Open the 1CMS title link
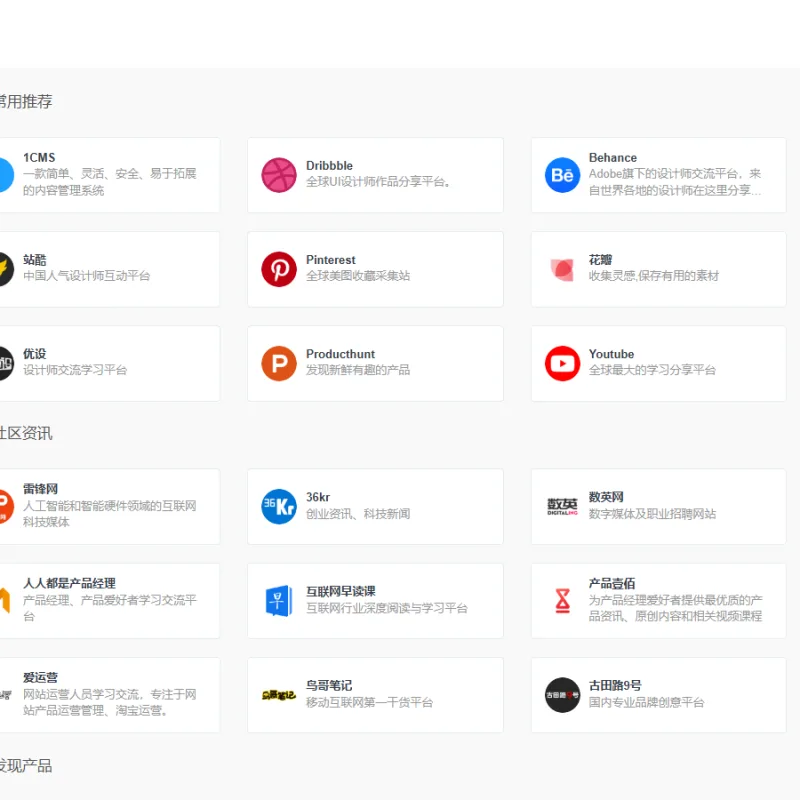 coord(39,158)
